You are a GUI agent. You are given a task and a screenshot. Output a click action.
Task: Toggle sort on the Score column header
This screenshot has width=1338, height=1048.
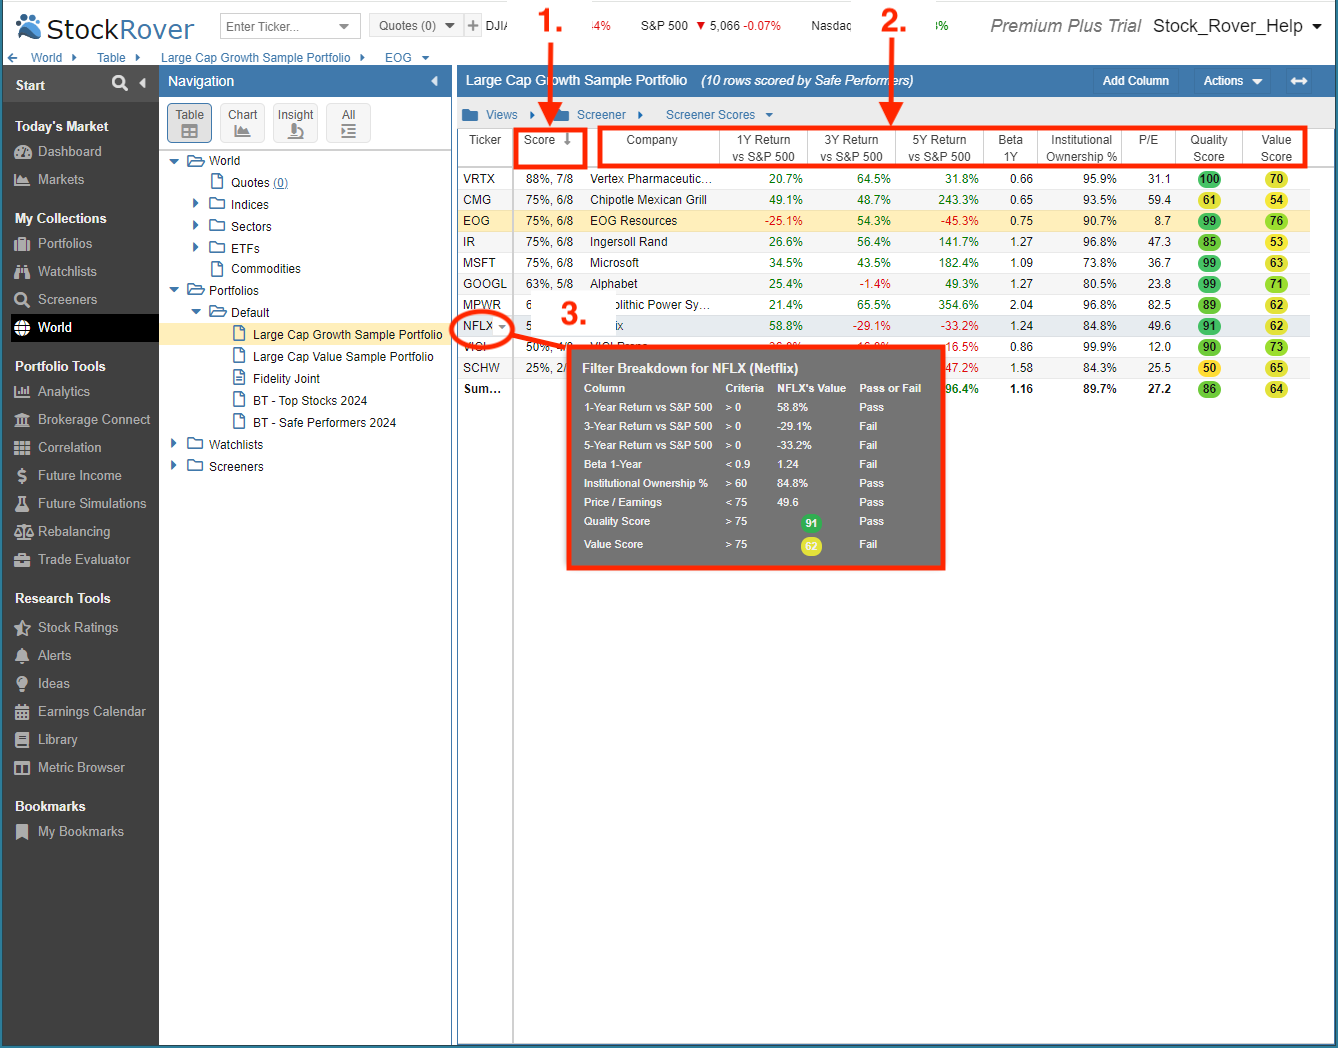(548, 141)
